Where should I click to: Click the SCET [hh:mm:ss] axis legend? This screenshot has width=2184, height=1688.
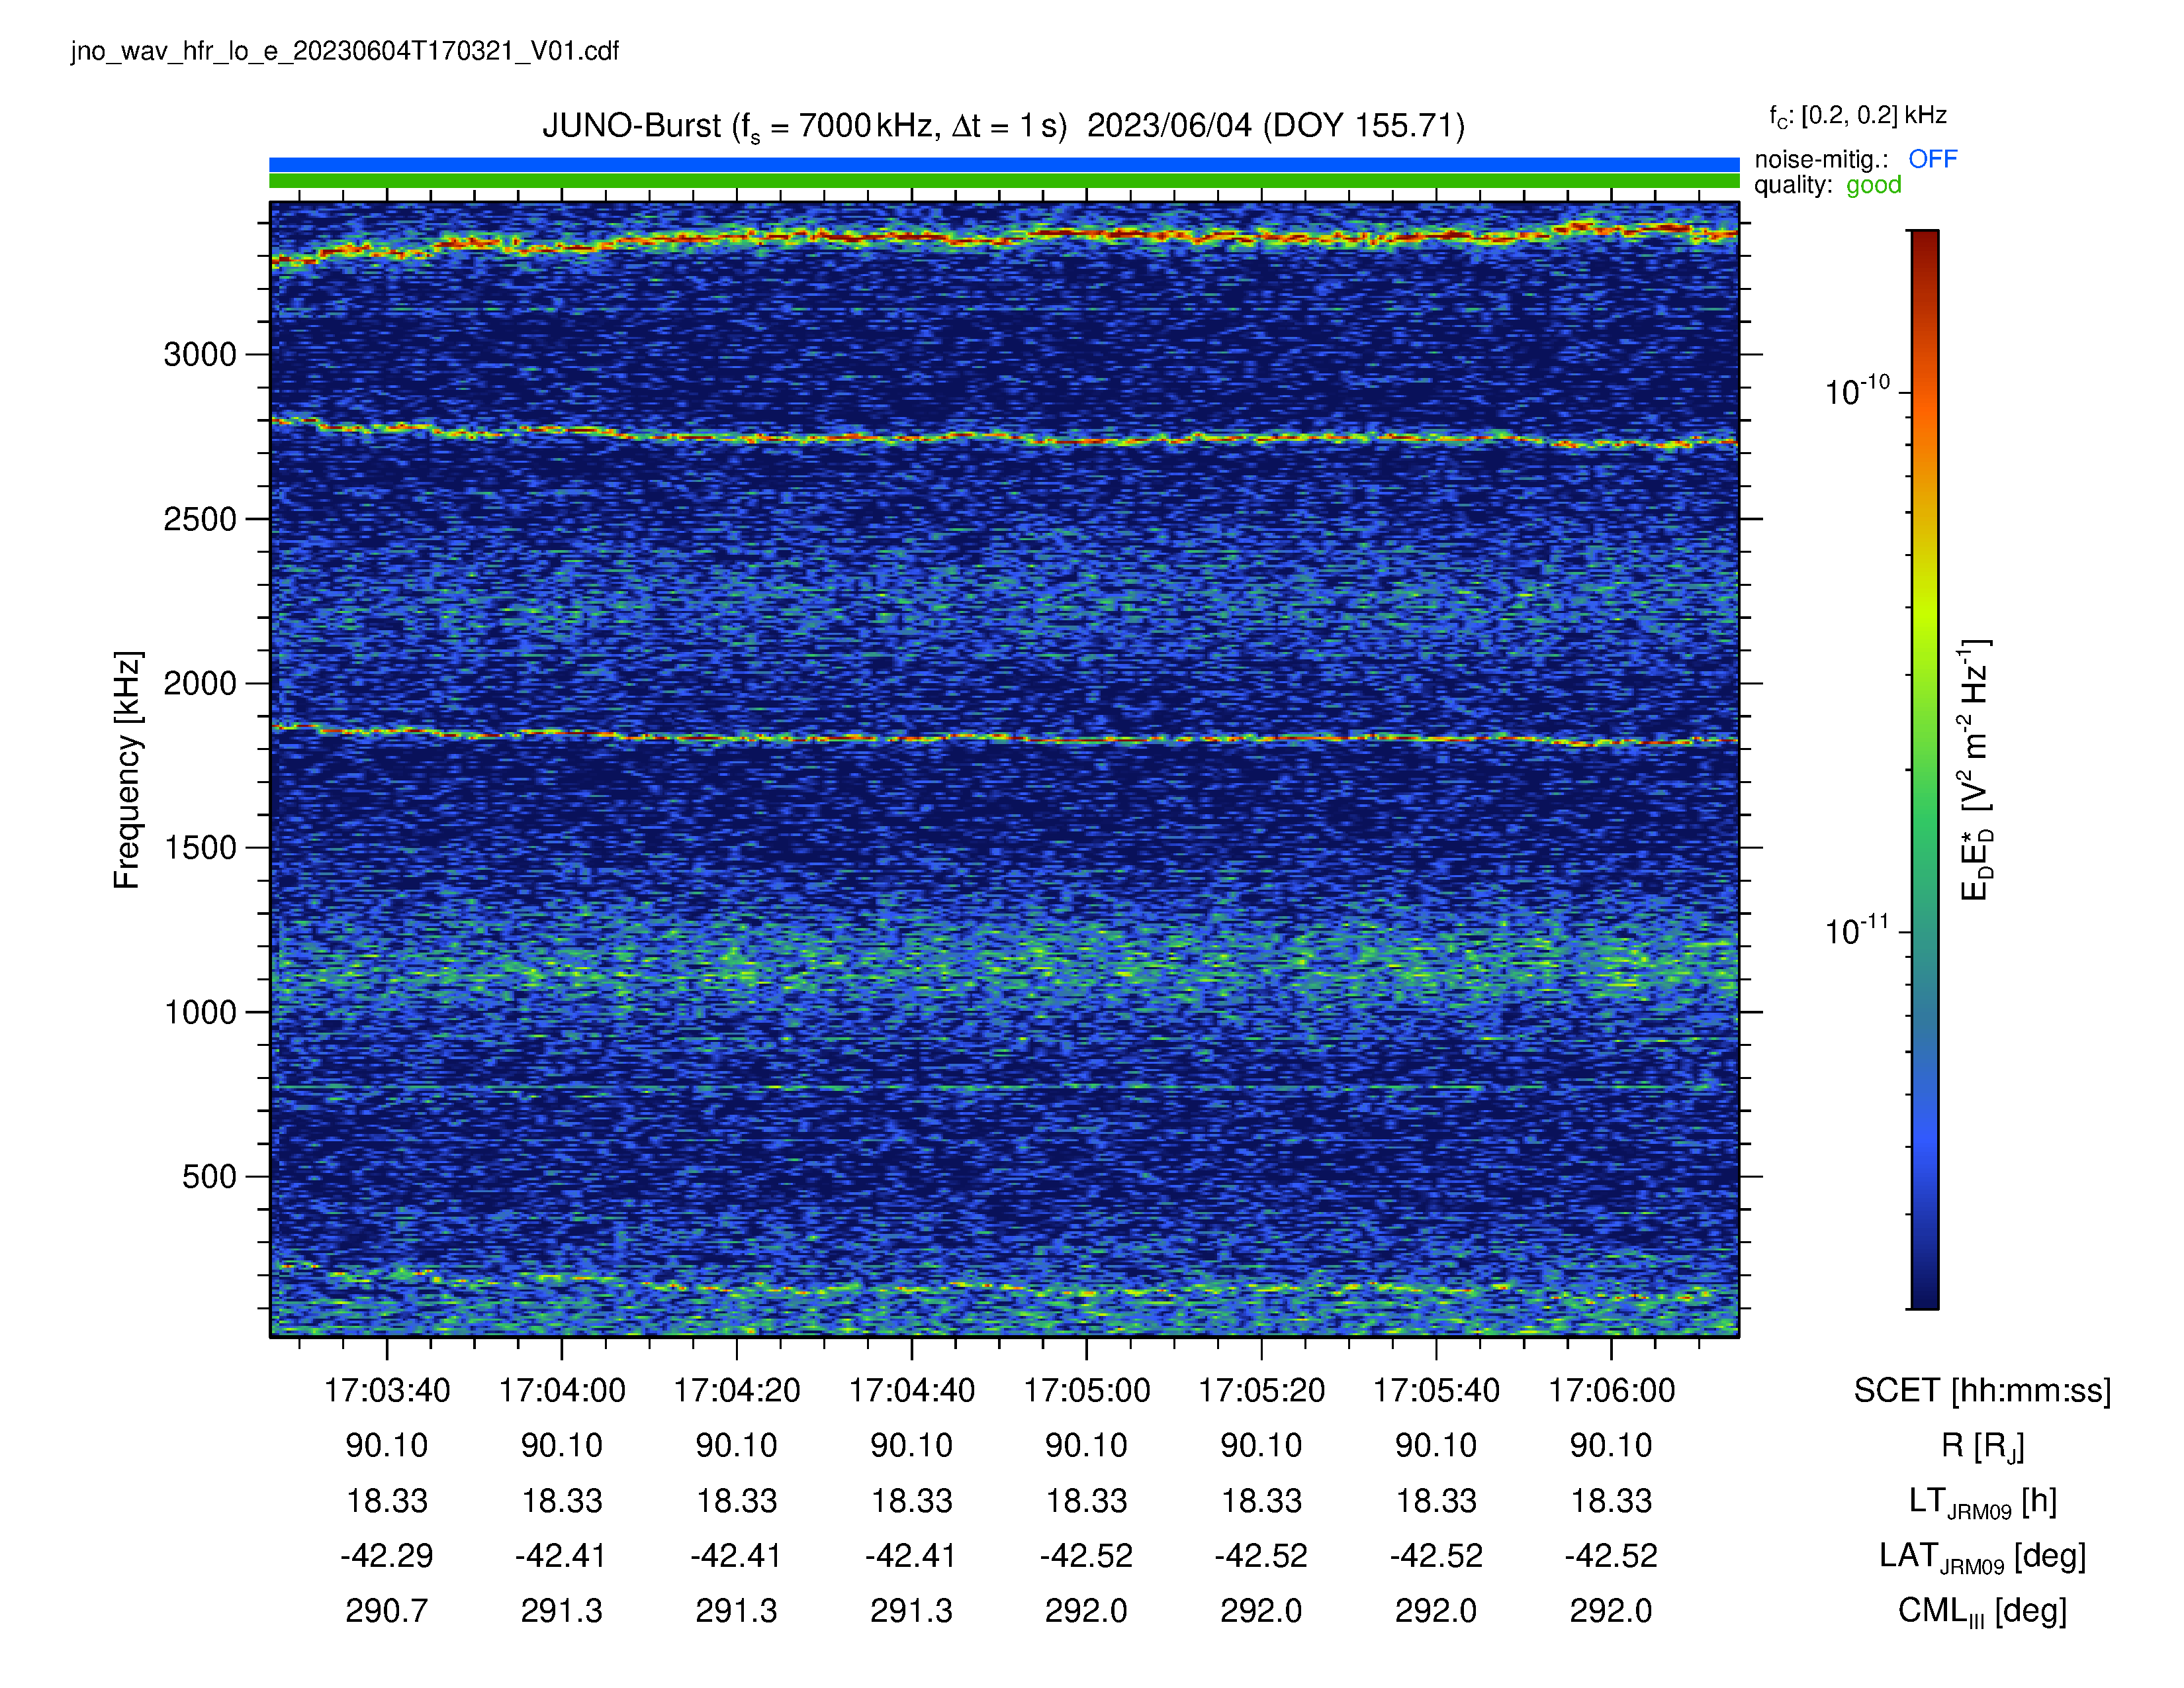[1982, 1390]
